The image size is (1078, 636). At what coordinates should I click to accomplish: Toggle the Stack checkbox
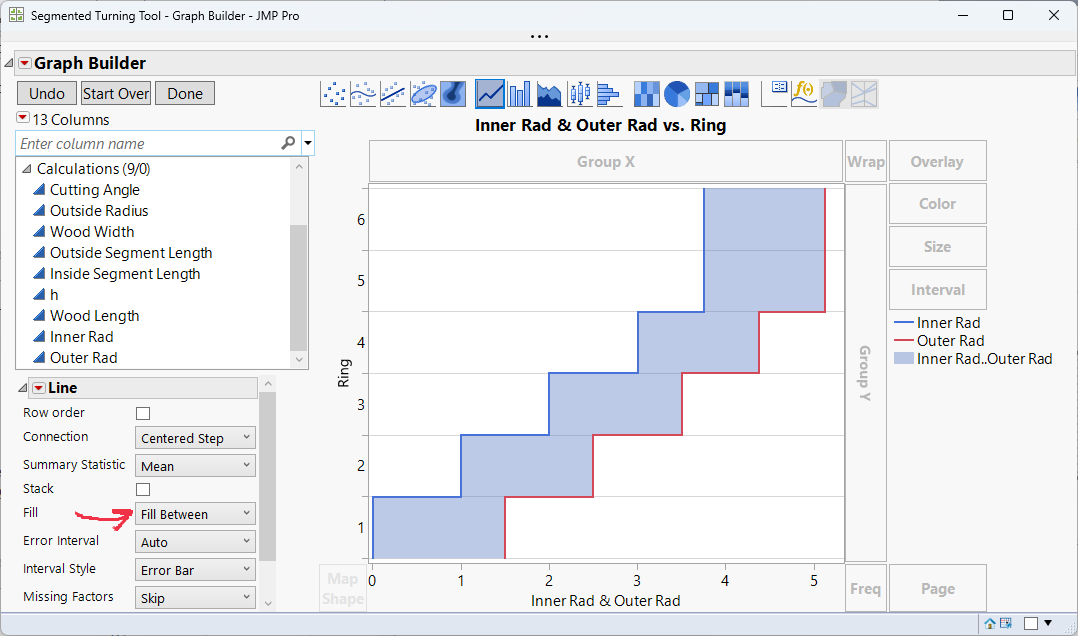tap(142, 488)
